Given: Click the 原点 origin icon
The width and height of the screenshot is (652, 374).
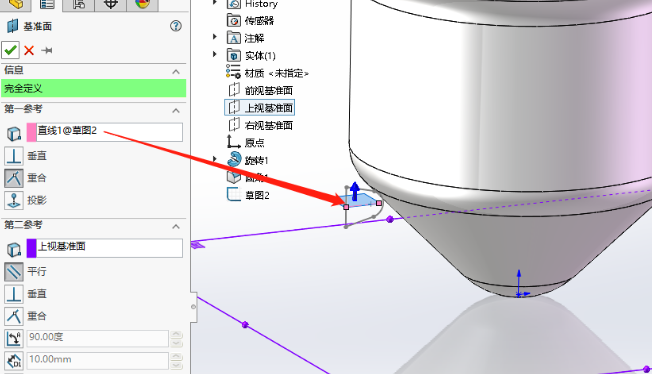Looking at the screenshot, I should point(233,142).
